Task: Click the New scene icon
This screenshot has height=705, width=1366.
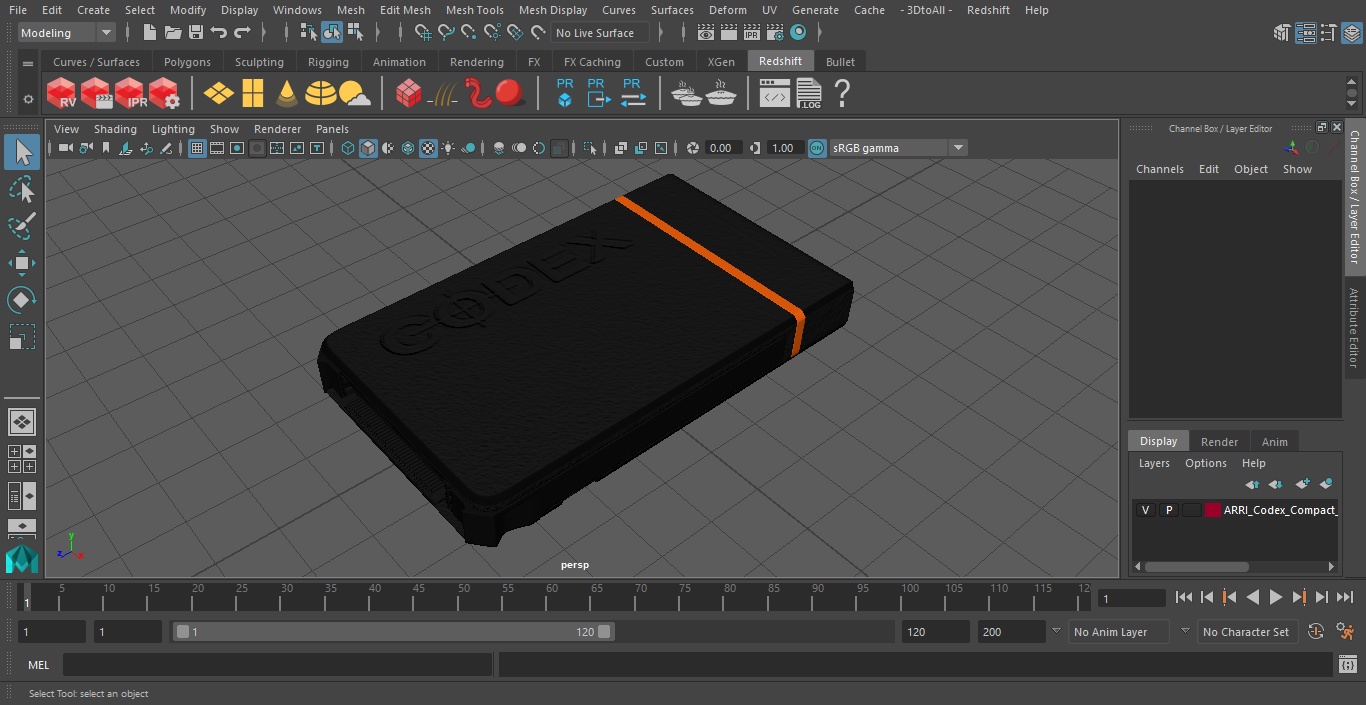Action: pyautogui.click(x=150, y=33)
